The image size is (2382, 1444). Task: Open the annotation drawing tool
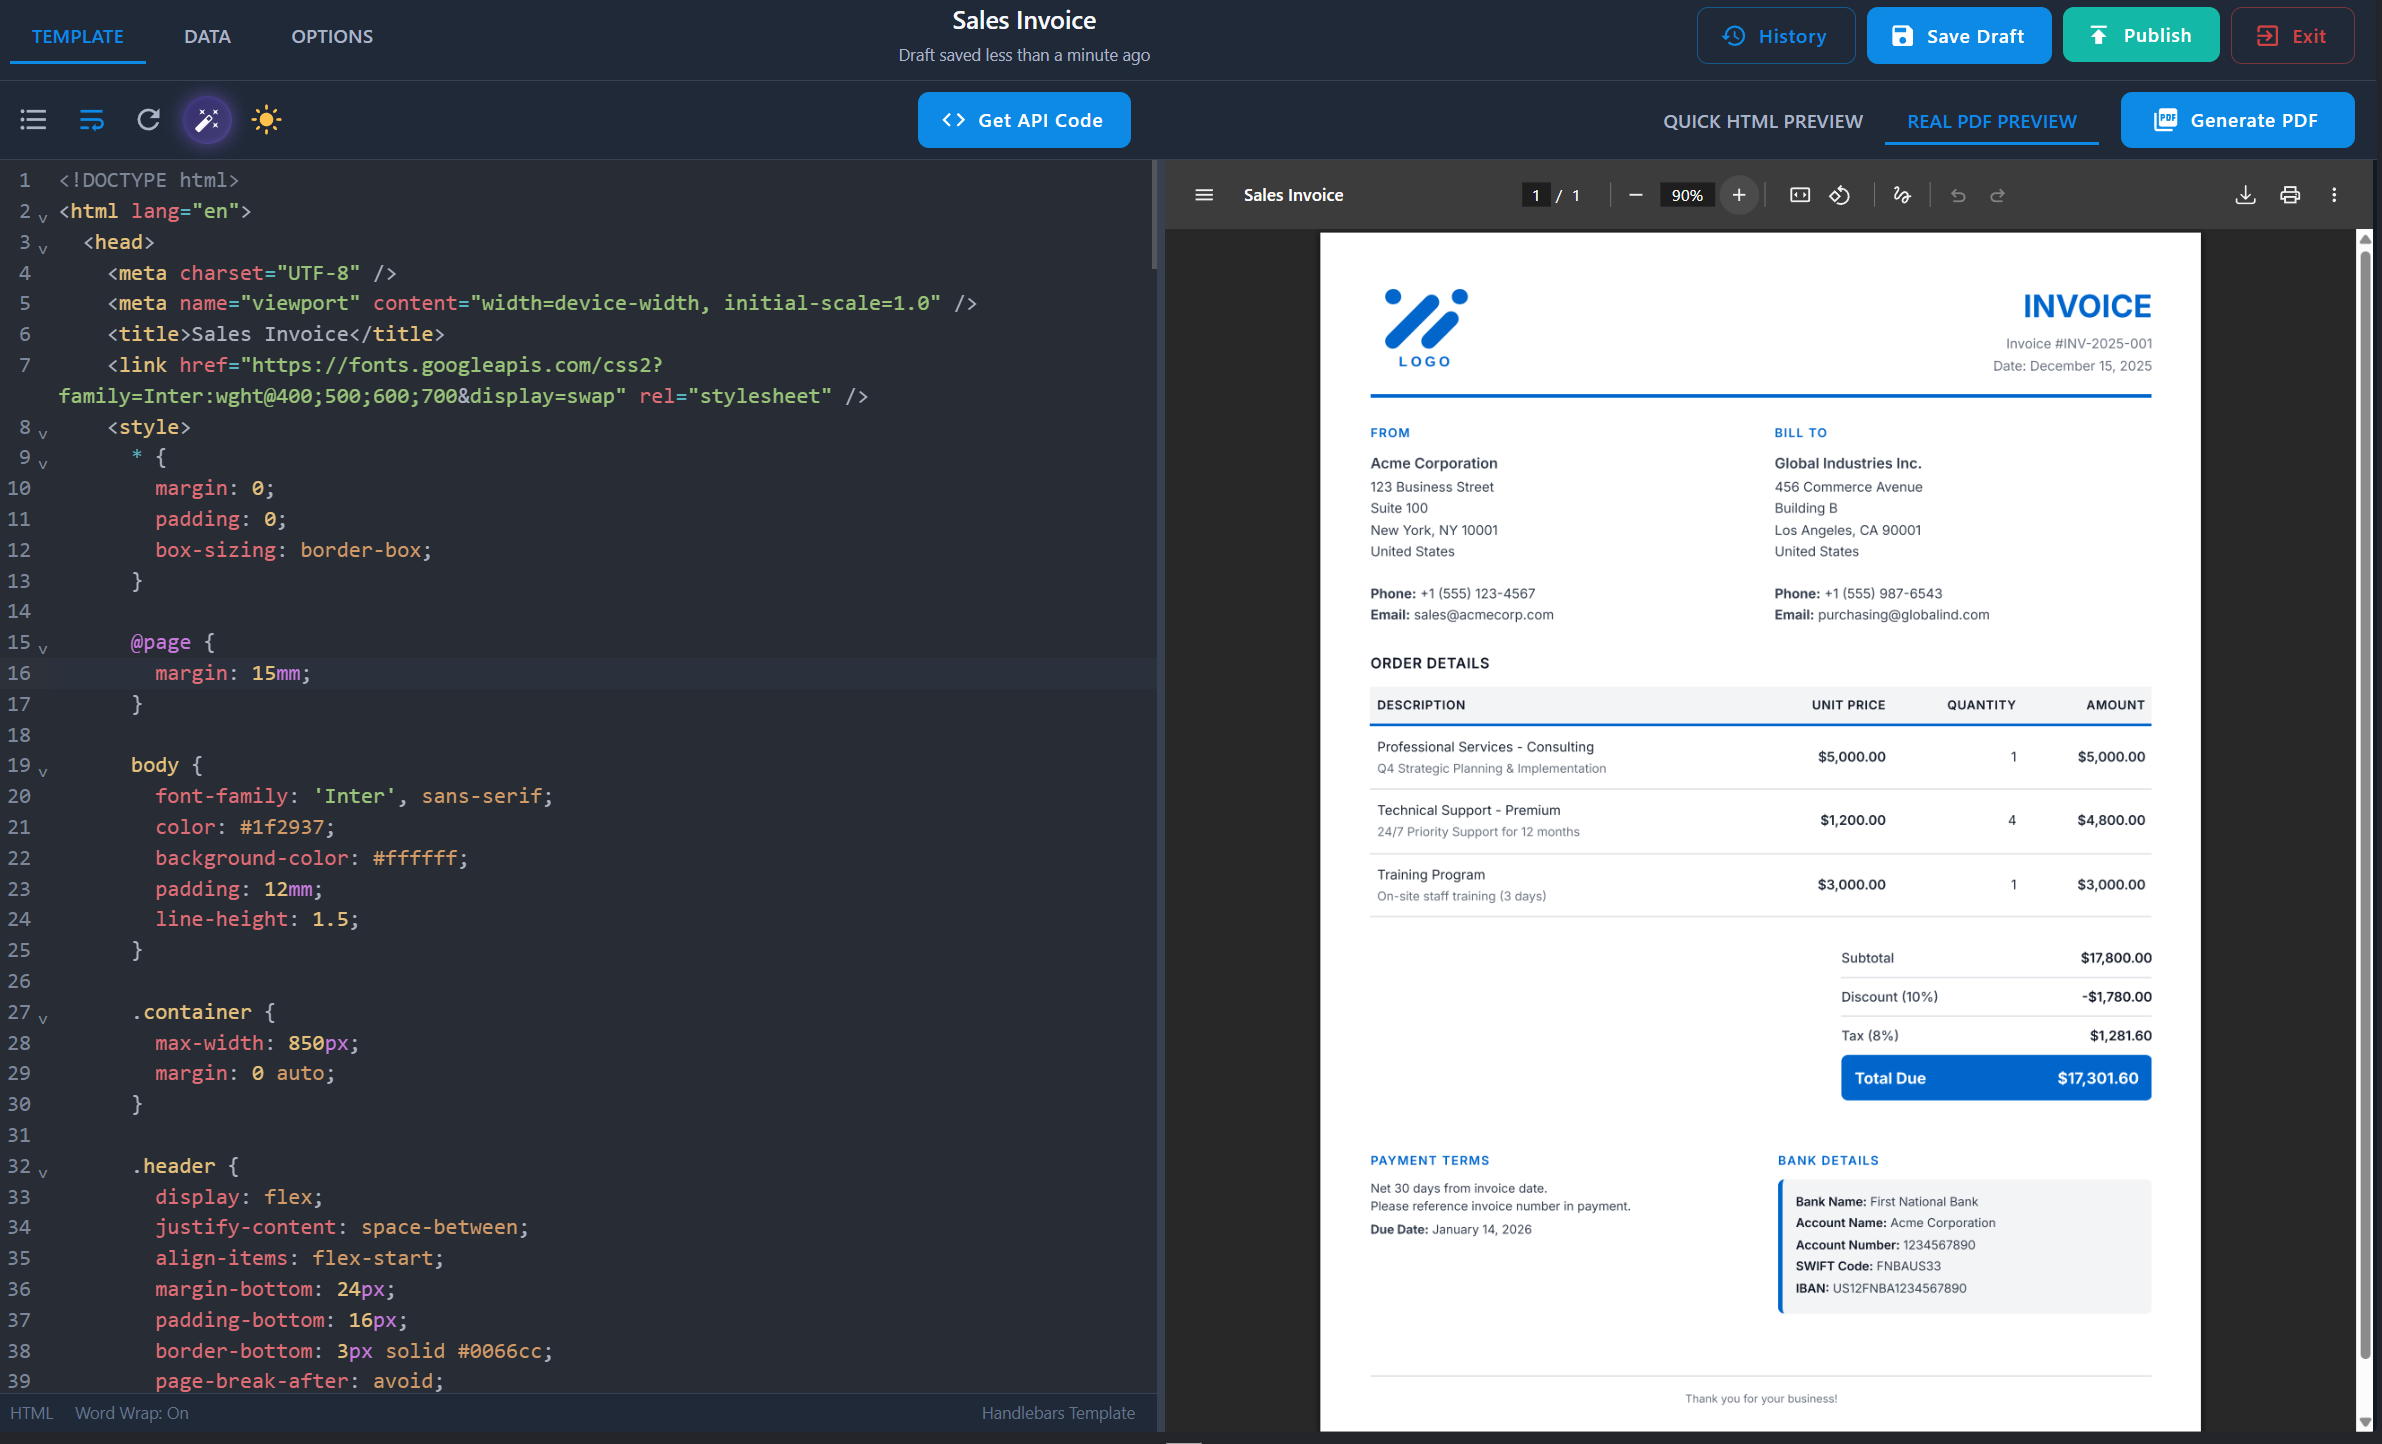1902,195
